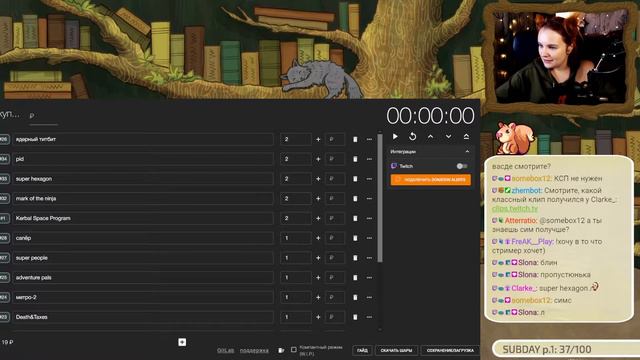This screenshot has width=640, height=360.
Task: Open more options for super people
Action: click(369, 258)
